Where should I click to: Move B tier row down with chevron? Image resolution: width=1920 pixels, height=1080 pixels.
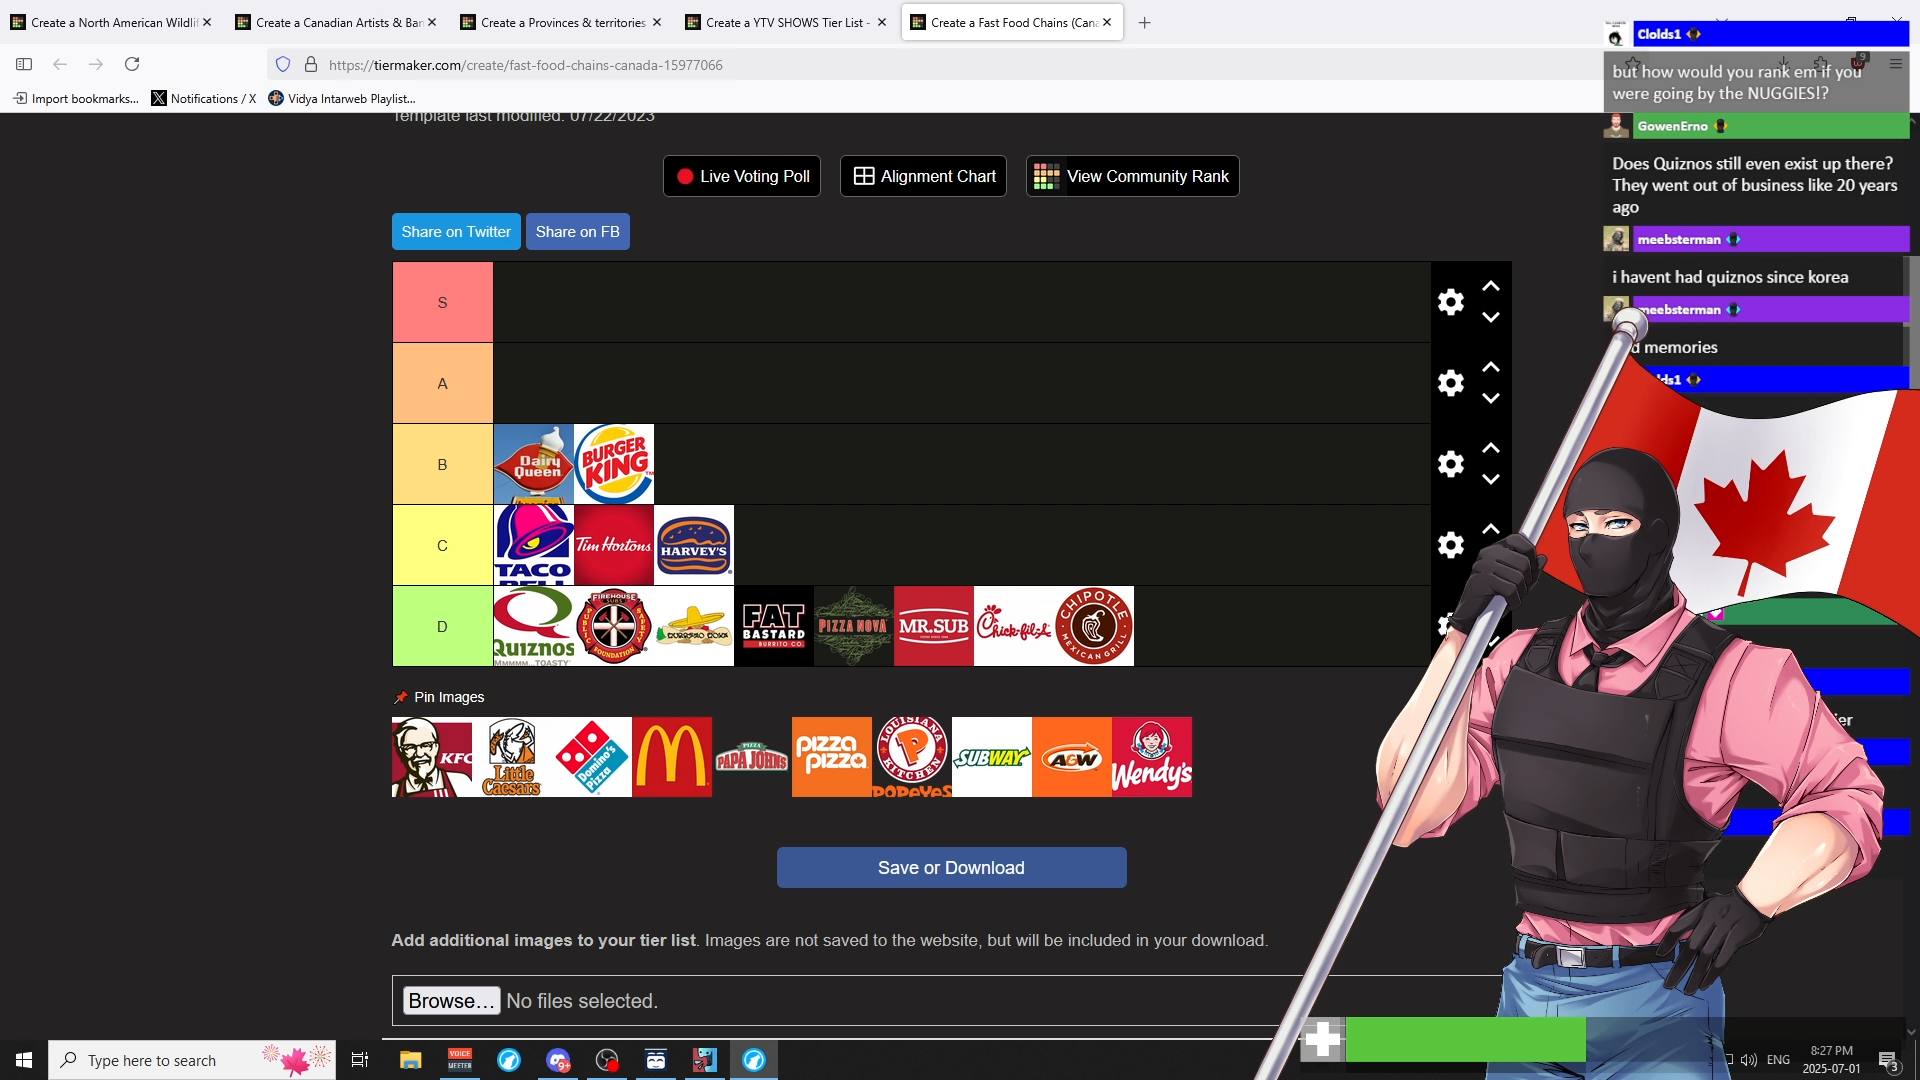[1490, 479]
